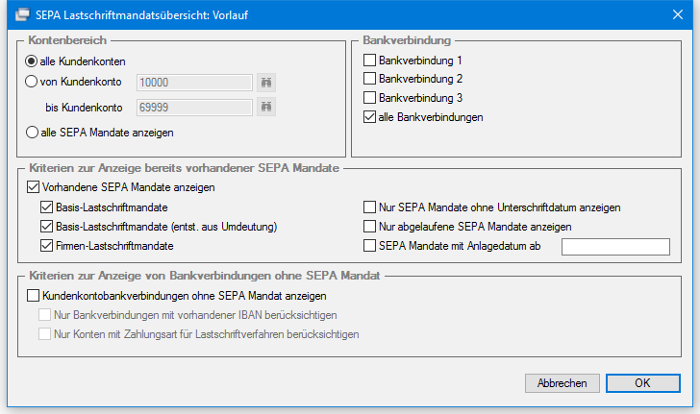The height and width of the screenshot is (414, 700).
Task: Confirm the dialog with OK
Action: pos(643,383)
